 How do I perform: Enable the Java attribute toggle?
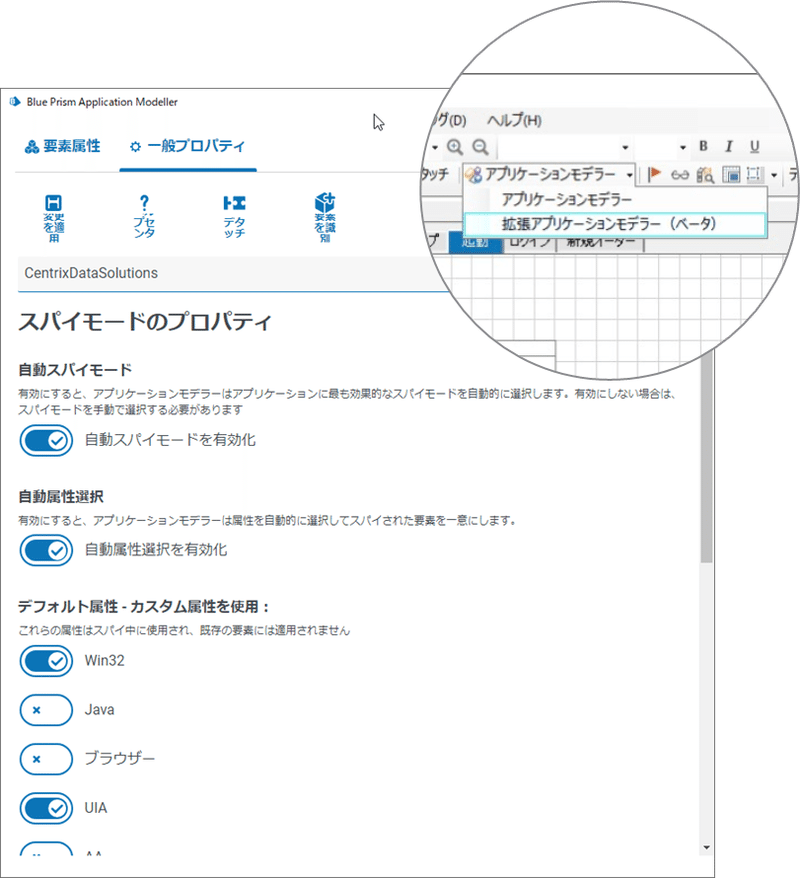click(x=44, y=710)
